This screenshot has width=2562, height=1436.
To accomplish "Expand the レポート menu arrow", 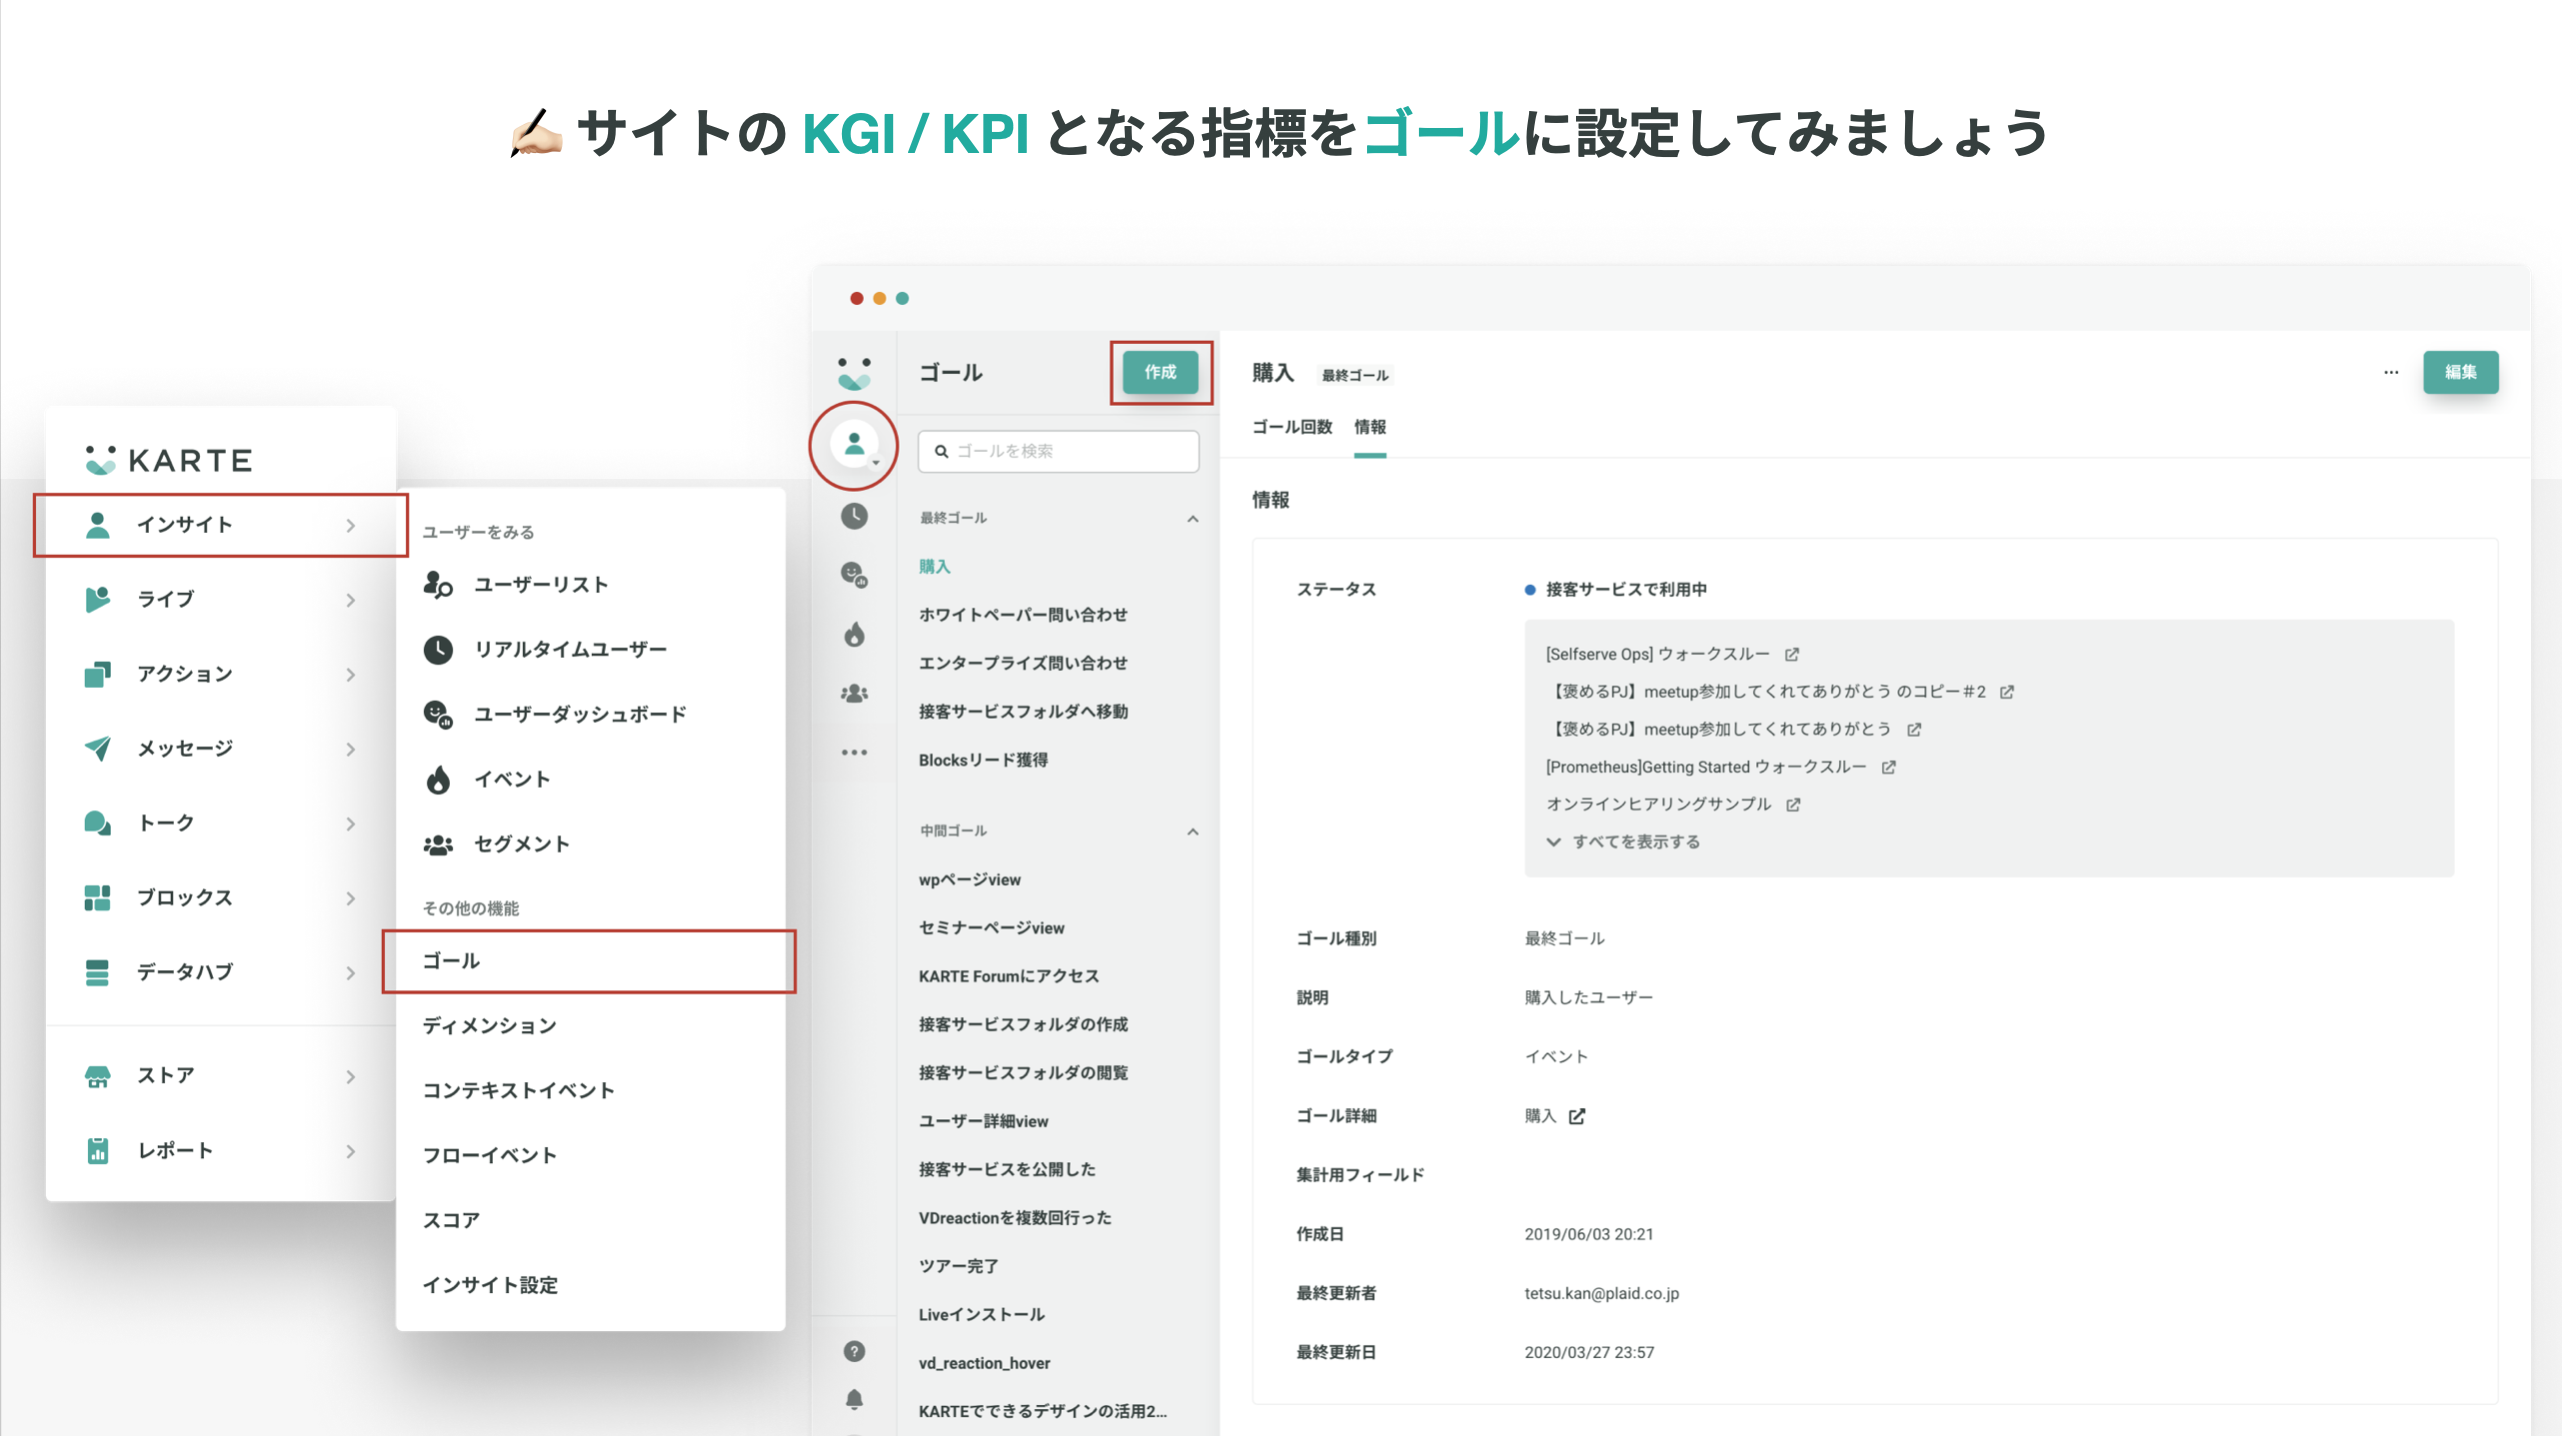I will (350, 1151).
